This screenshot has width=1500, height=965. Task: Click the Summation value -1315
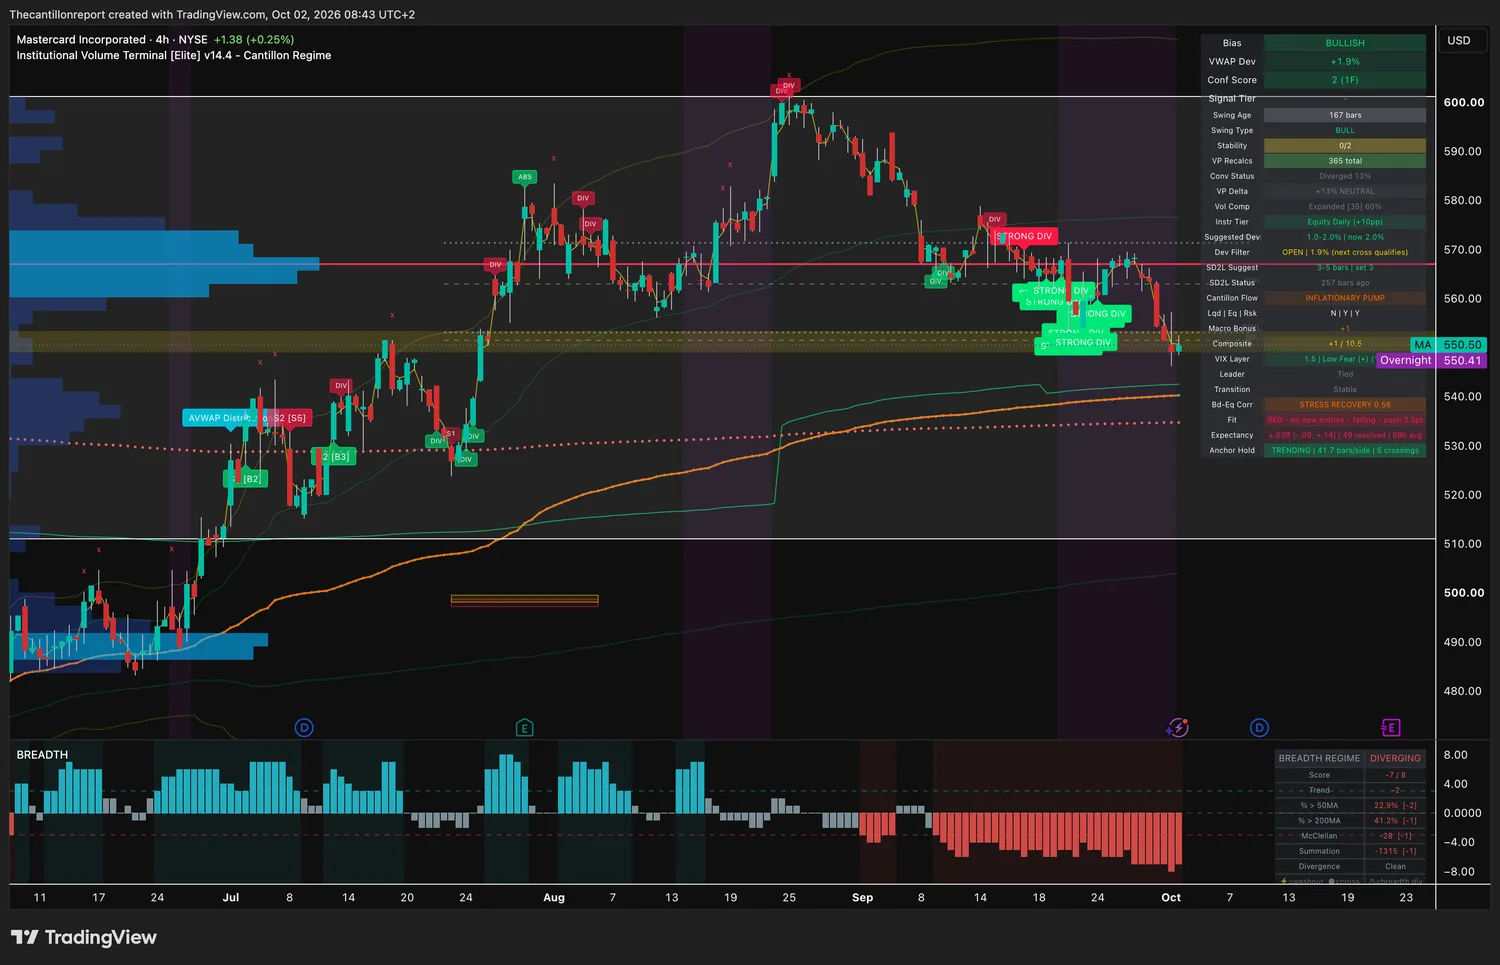click(1395, 851)
